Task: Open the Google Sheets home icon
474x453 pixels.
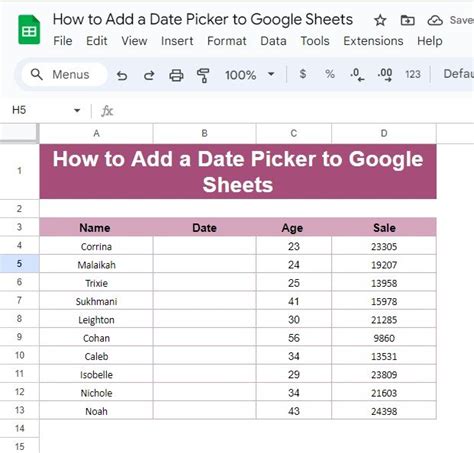Action: [29, 30]
